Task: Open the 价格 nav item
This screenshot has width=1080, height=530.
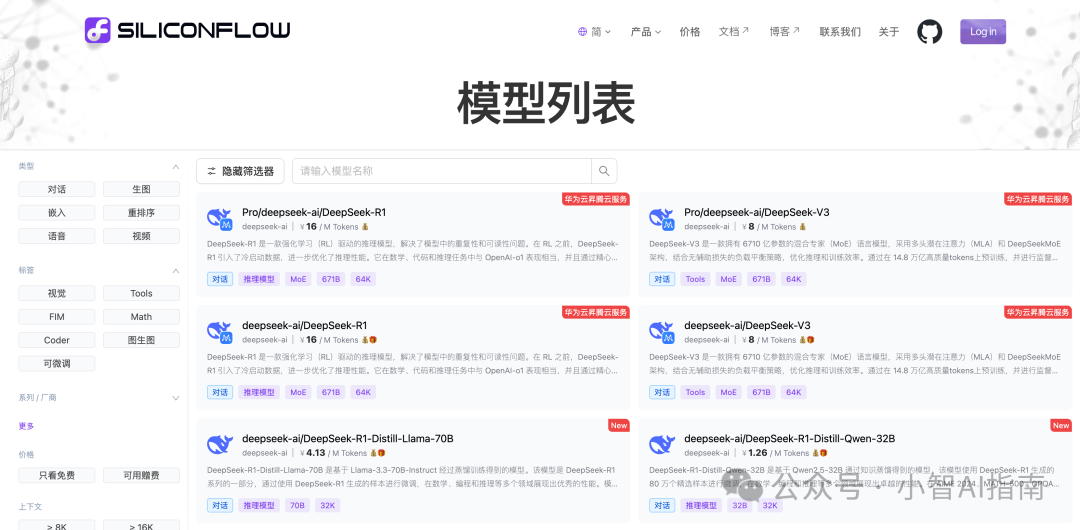Action: 689,32
